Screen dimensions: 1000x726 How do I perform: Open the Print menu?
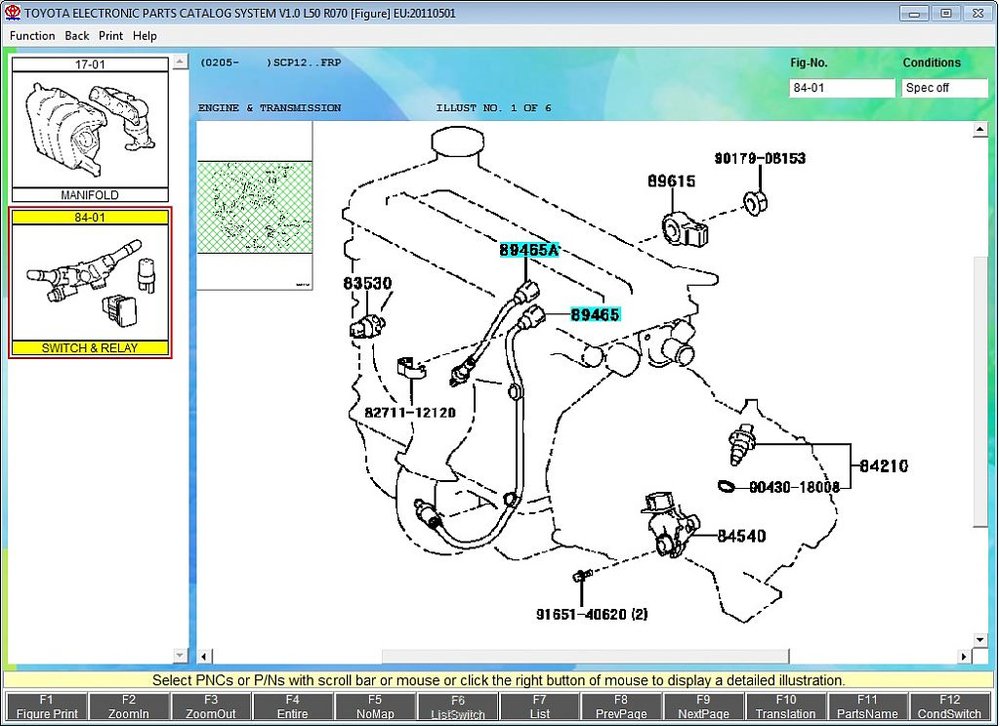tap(110, 36)
